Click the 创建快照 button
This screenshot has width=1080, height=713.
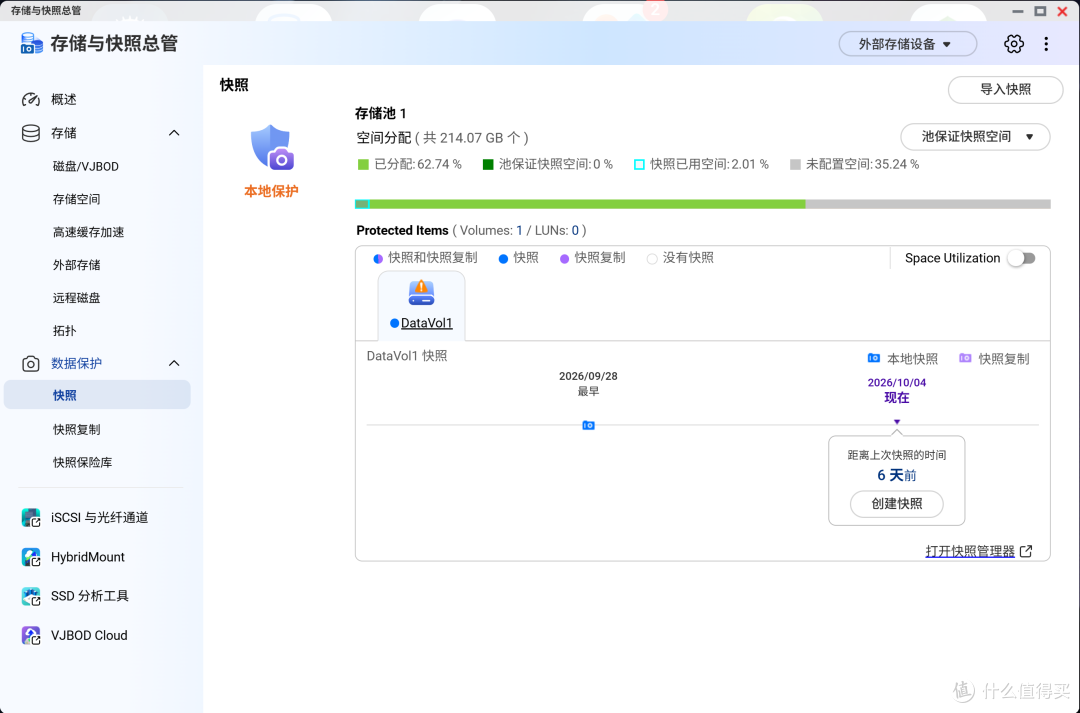896,504
